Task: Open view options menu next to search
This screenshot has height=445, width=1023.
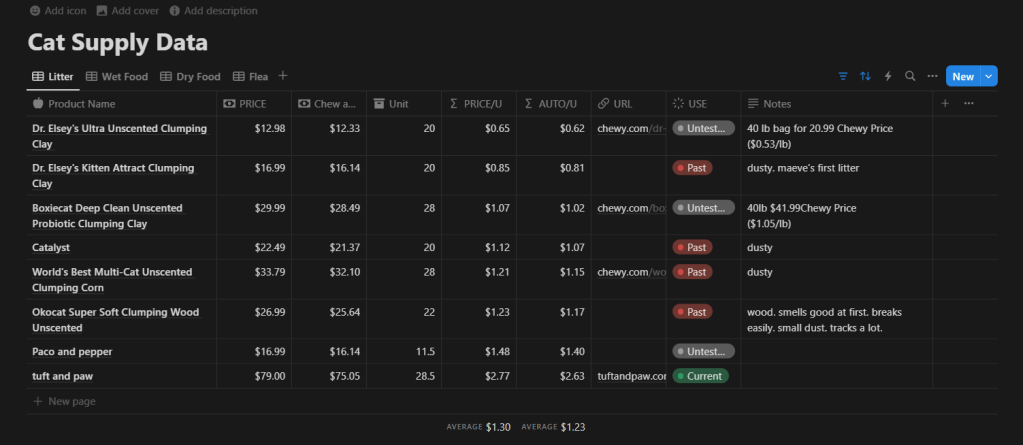Action: pos(932,76)
